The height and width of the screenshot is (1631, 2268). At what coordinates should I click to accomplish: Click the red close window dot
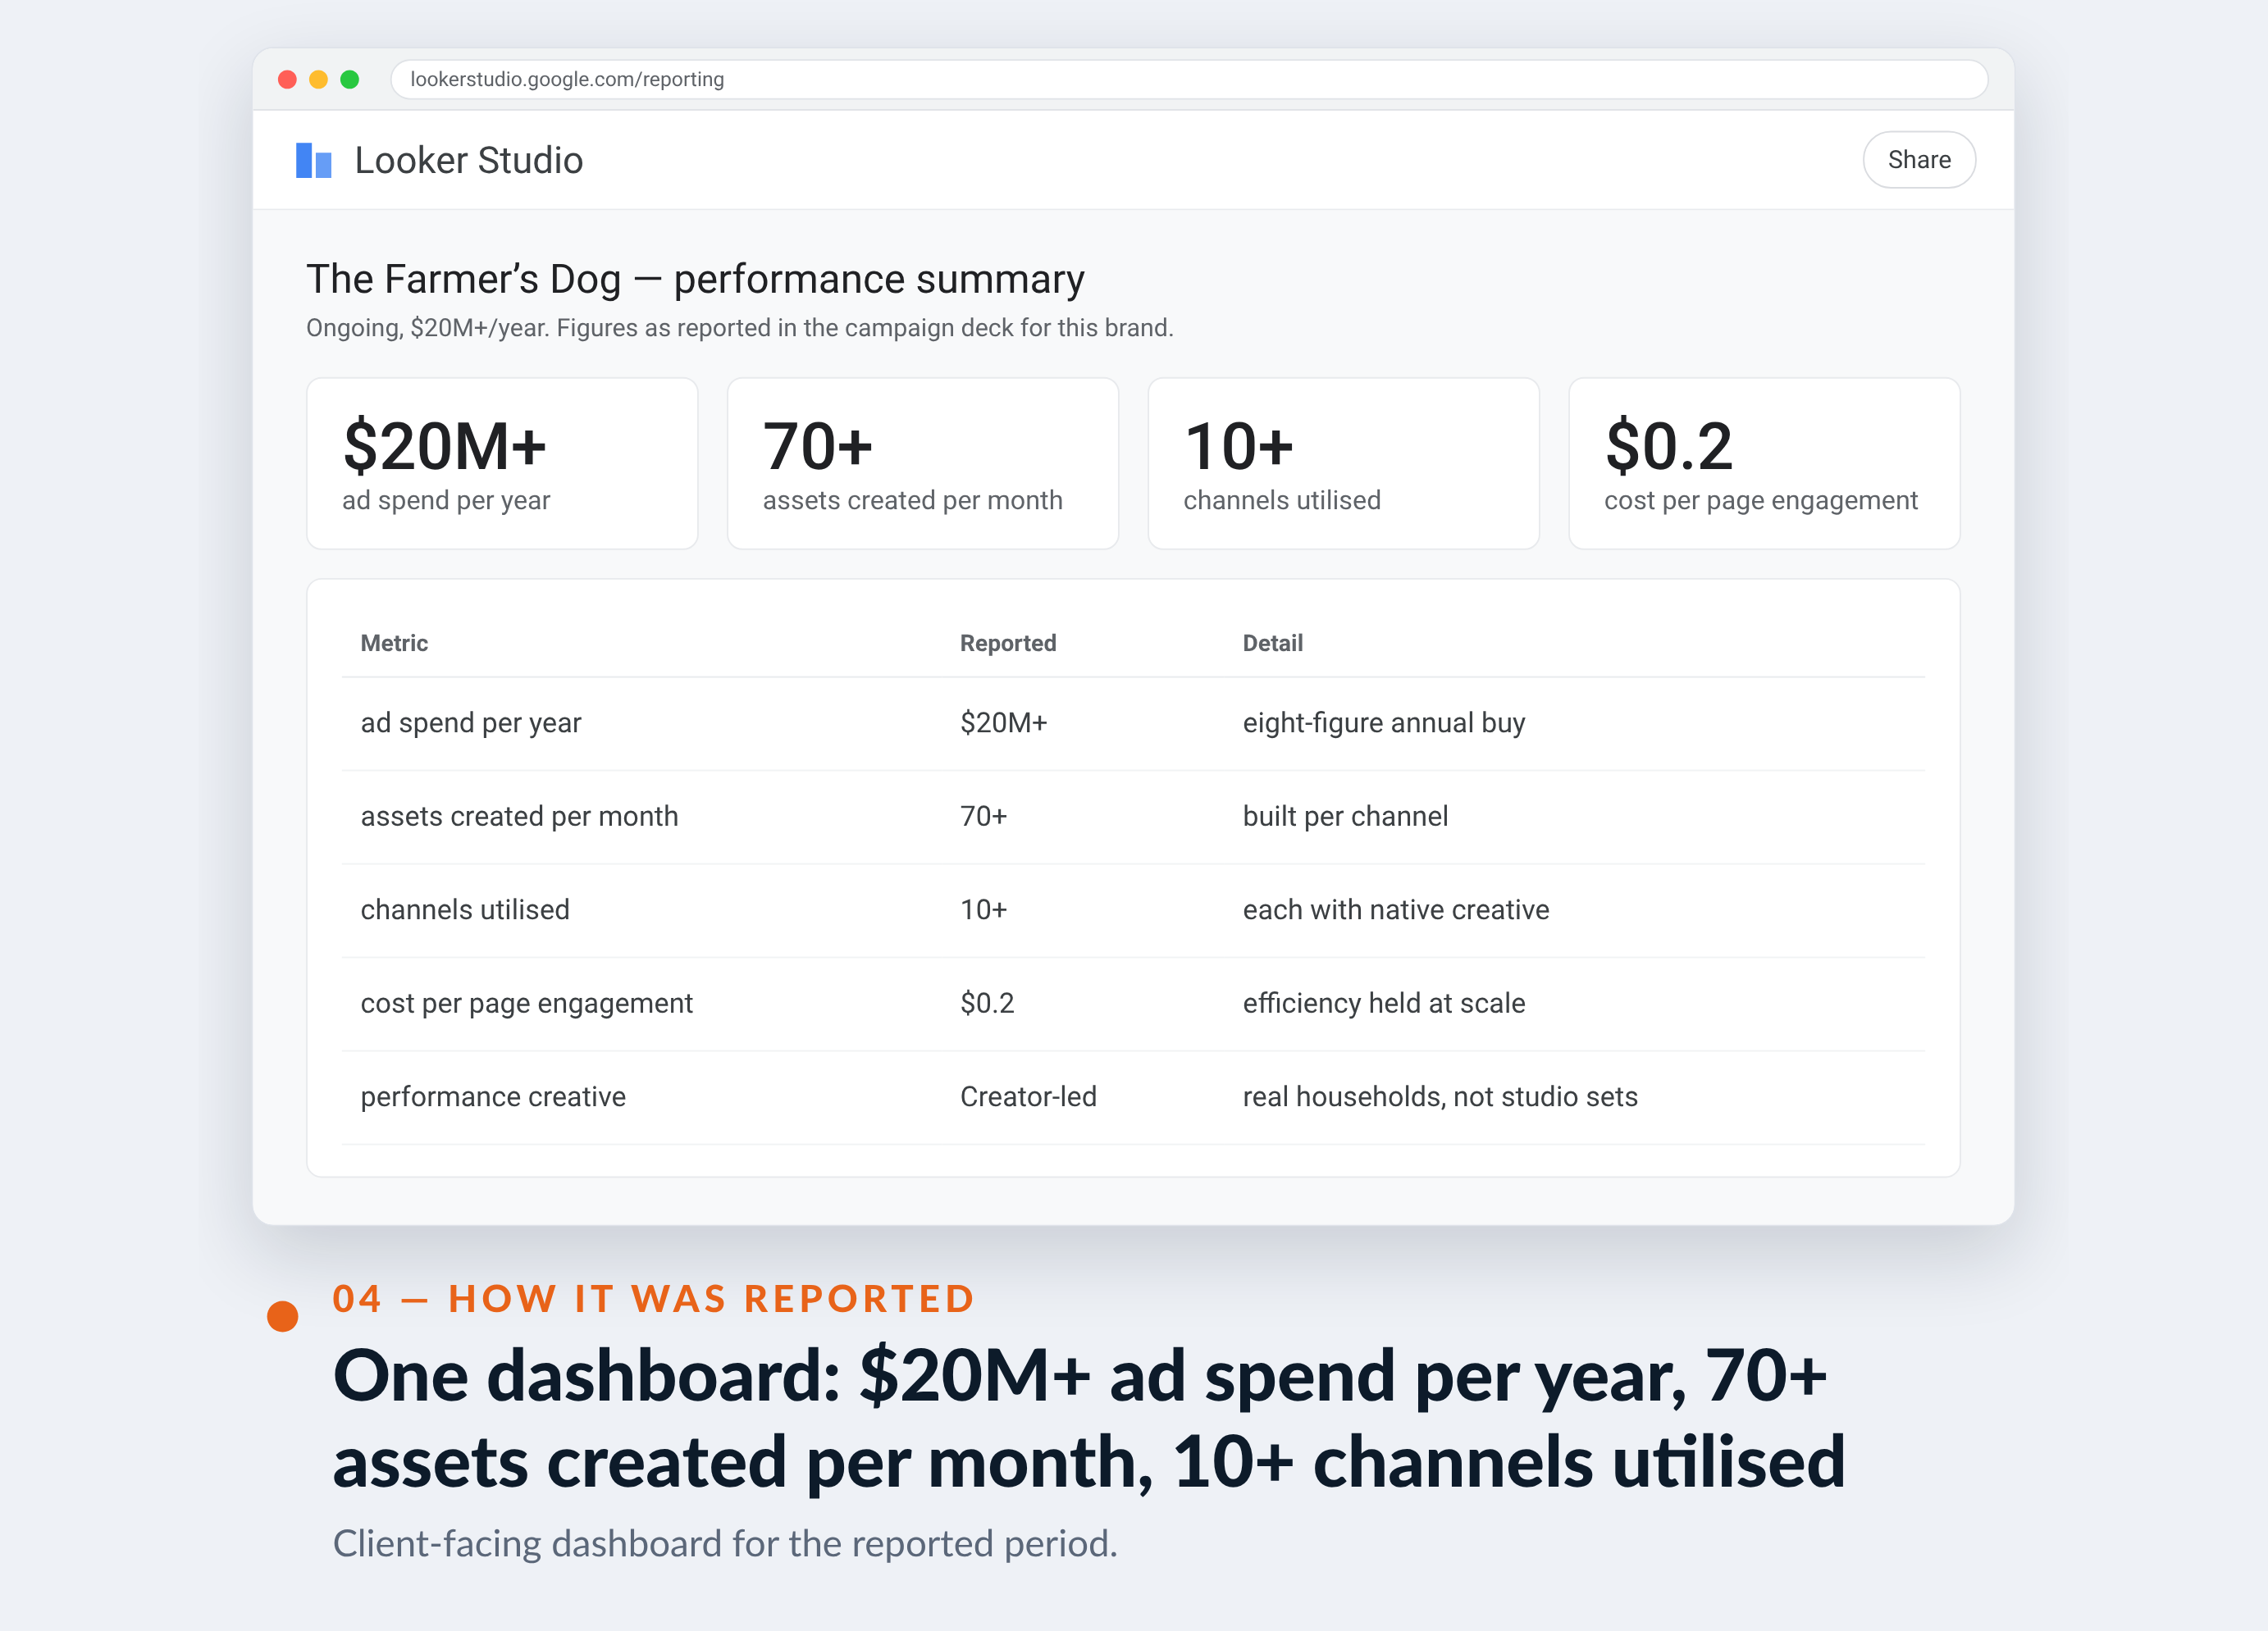287,79
